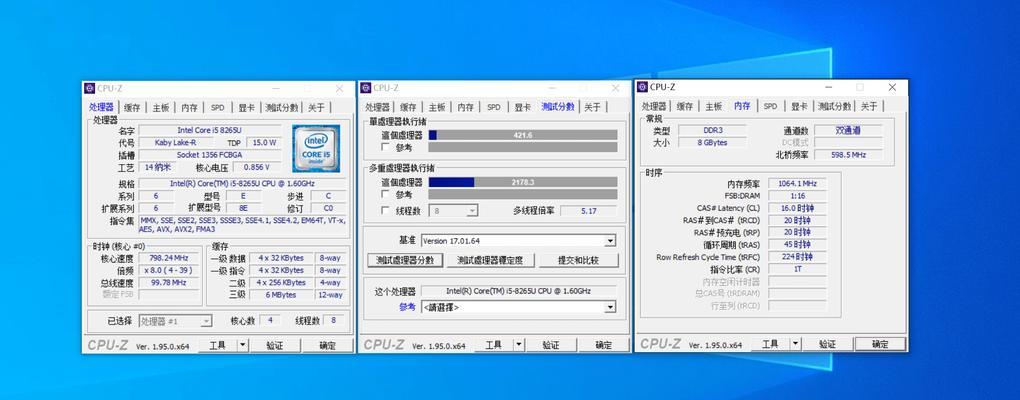Click the Socket 1356 FCBGA value
Image resolution: width=1020 pixels, height=400 pixels.
pos(209,155)
